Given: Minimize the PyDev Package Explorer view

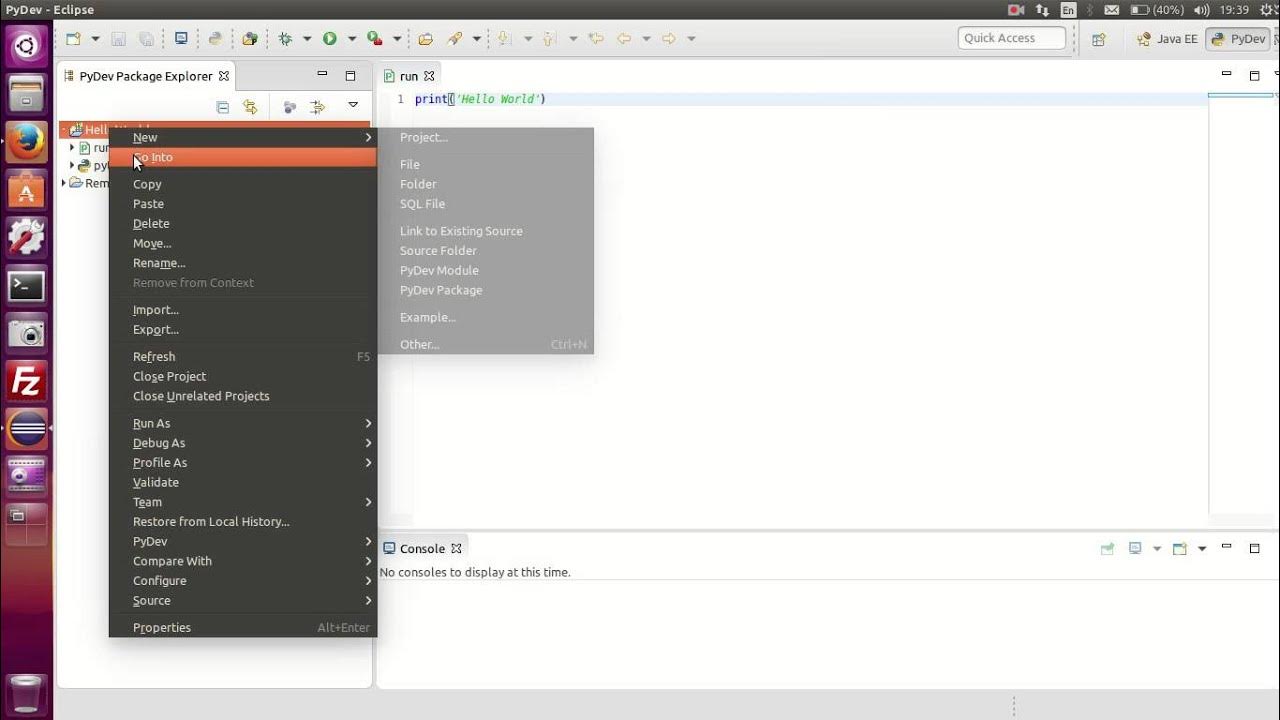Looking at the screenshot, I should click(322, 75).
